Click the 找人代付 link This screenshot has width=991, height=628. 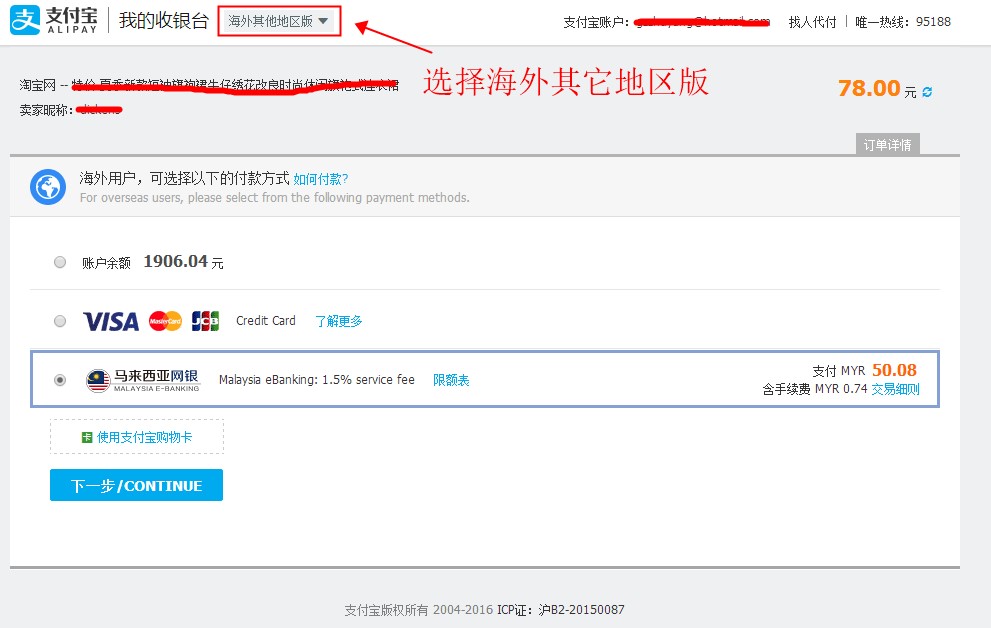(812, 22)
